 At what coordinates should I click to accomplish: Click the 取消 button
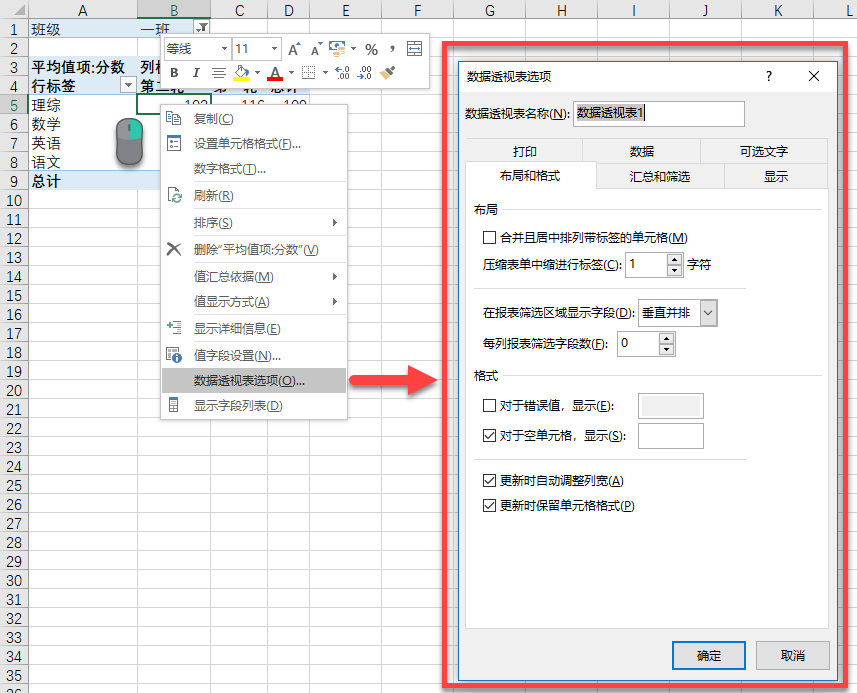[792, 656]
